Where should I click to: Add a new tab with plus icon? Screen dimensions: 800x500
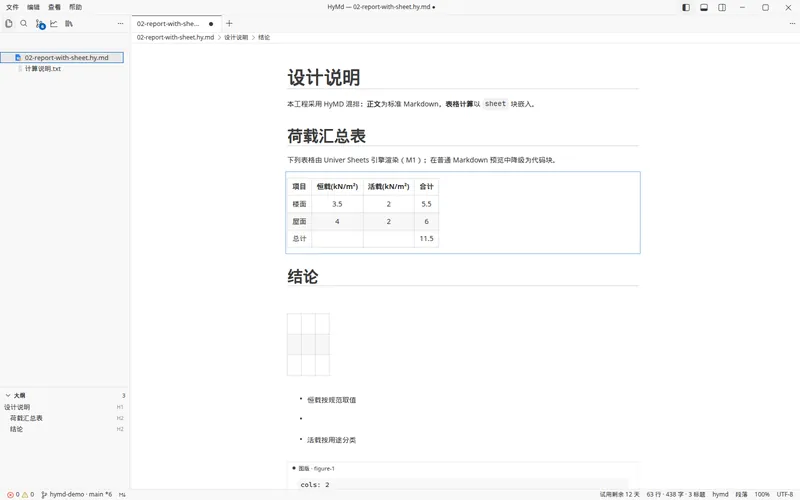(229, 23)
